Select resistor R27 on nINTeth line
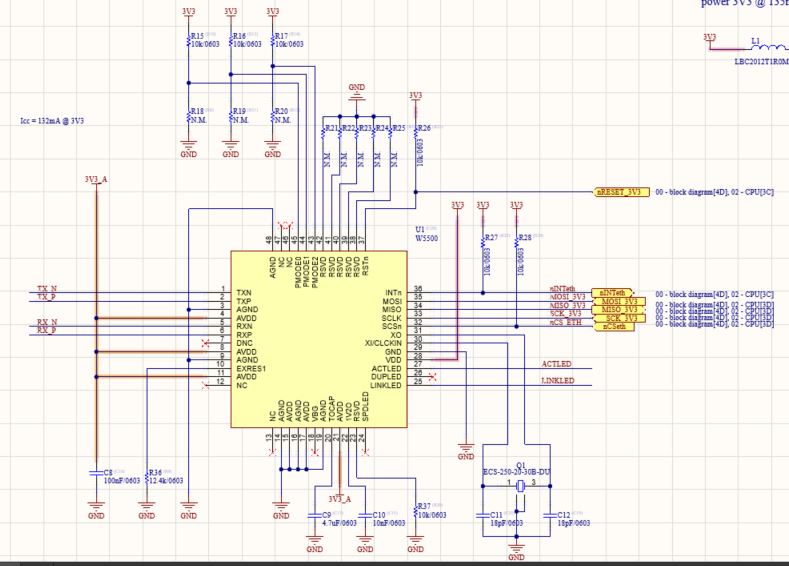Screen dimensions: 789x566 [x=483, y=242]
